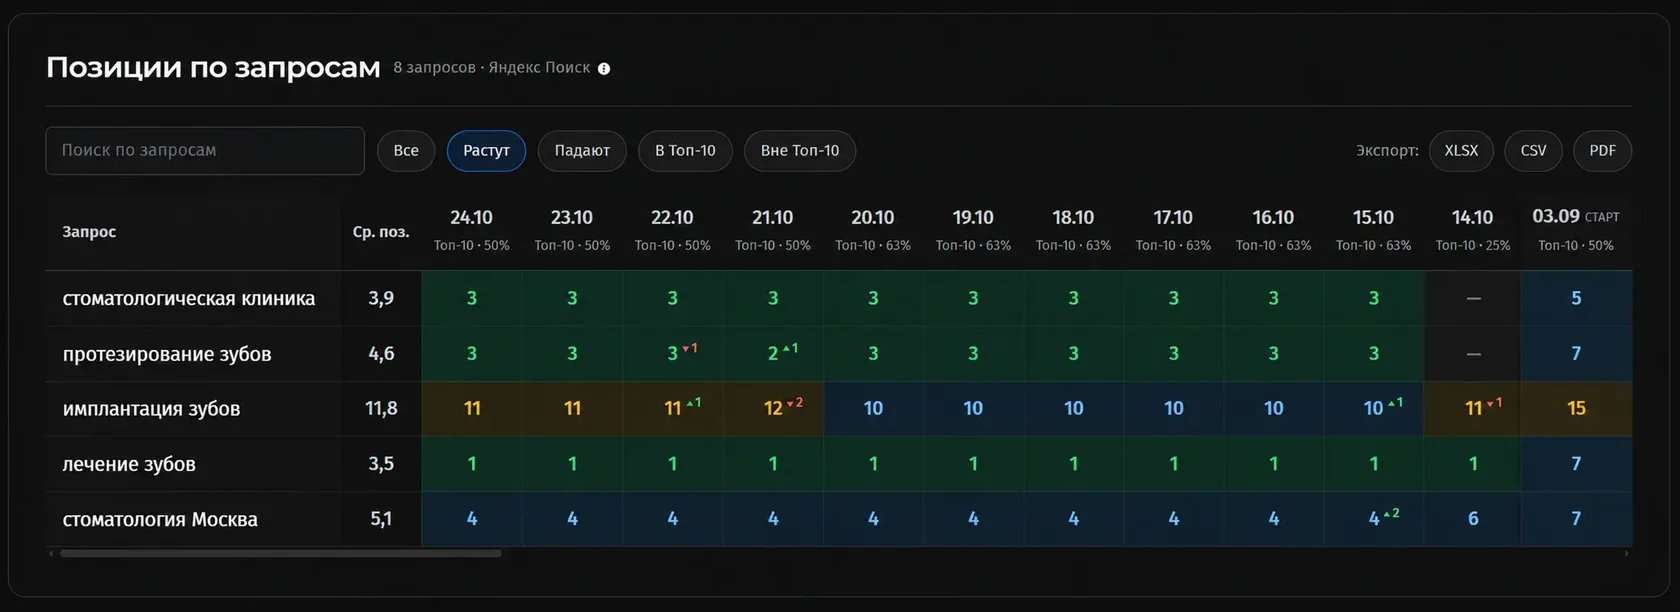The image size is (1680, 612).
Task: Click the 18.10 date column header
Action: [1073, 230]
